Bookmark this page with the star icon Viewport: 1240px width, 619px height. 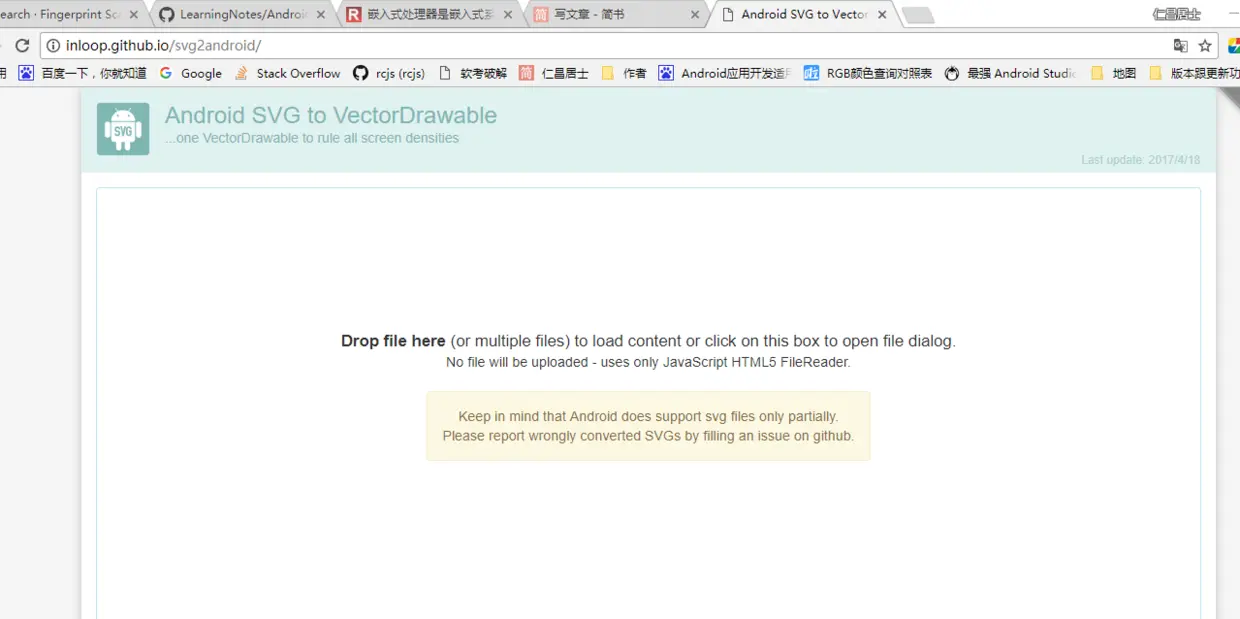coord(1205,46)
